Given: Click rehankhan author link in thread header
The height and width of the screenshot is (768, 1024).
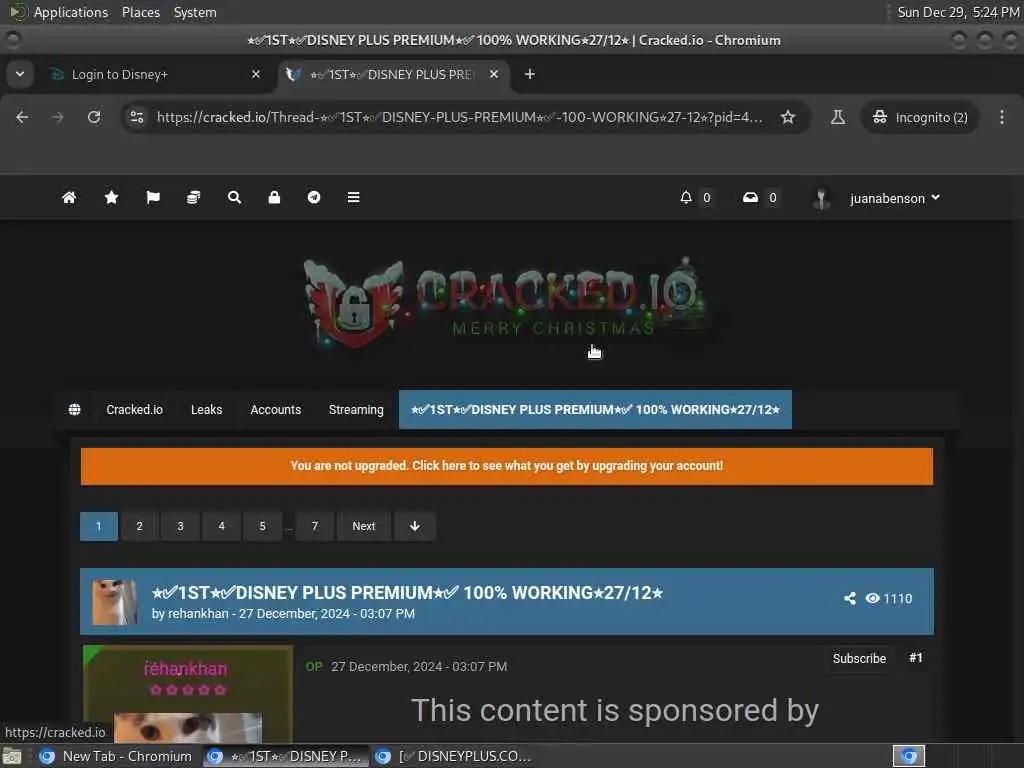Looking at the screenshot, I should 199,614.
